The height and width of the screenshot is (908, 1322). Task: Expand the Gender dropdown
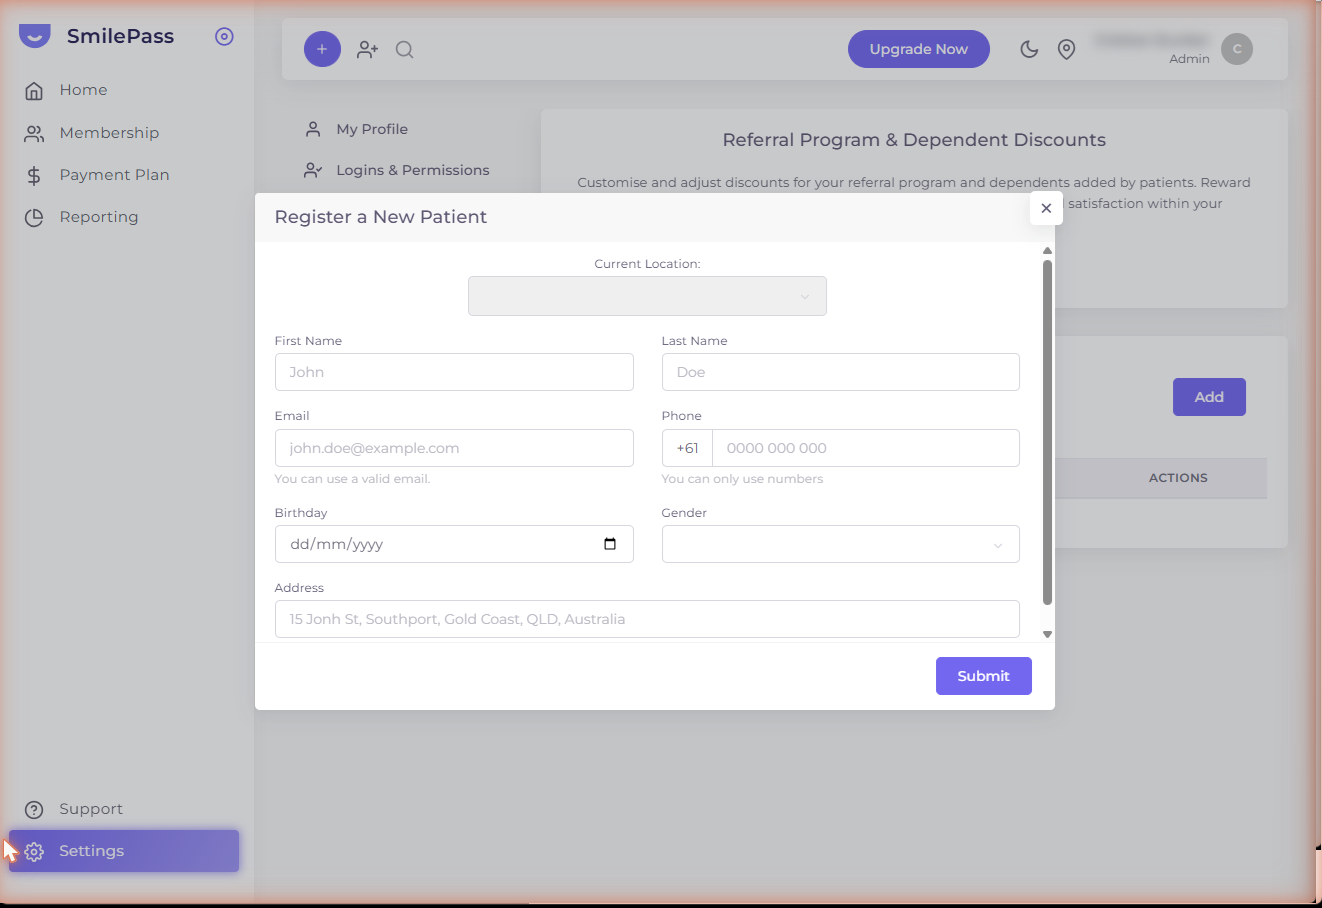click(x=840, y=544)
